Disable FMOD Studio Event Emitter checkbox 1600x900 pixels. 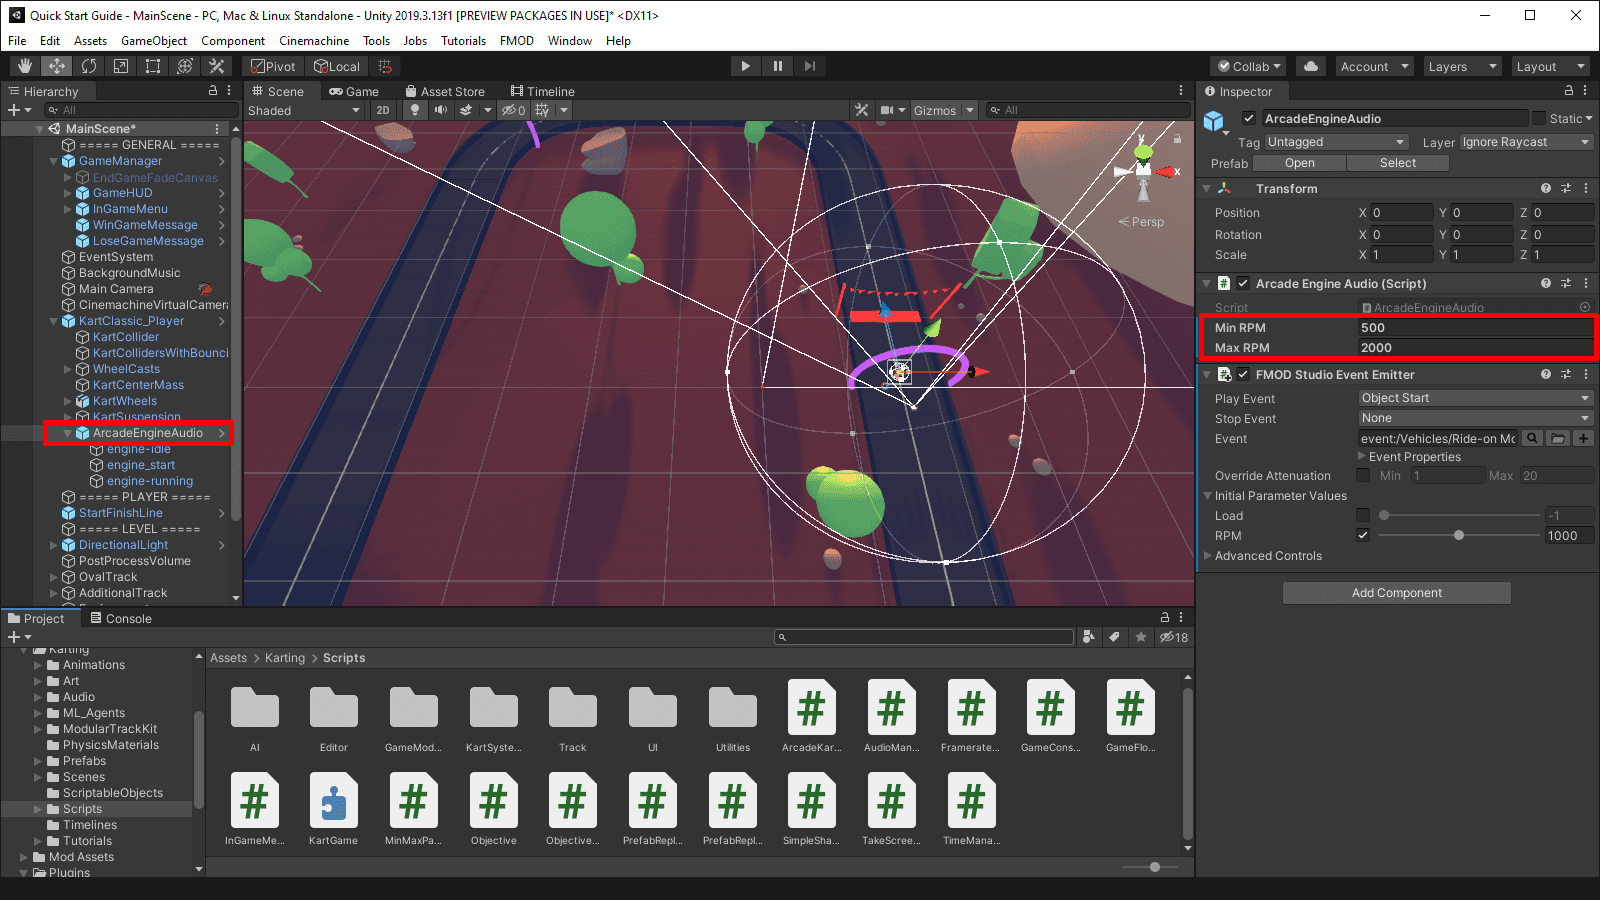coord(1243,374)
